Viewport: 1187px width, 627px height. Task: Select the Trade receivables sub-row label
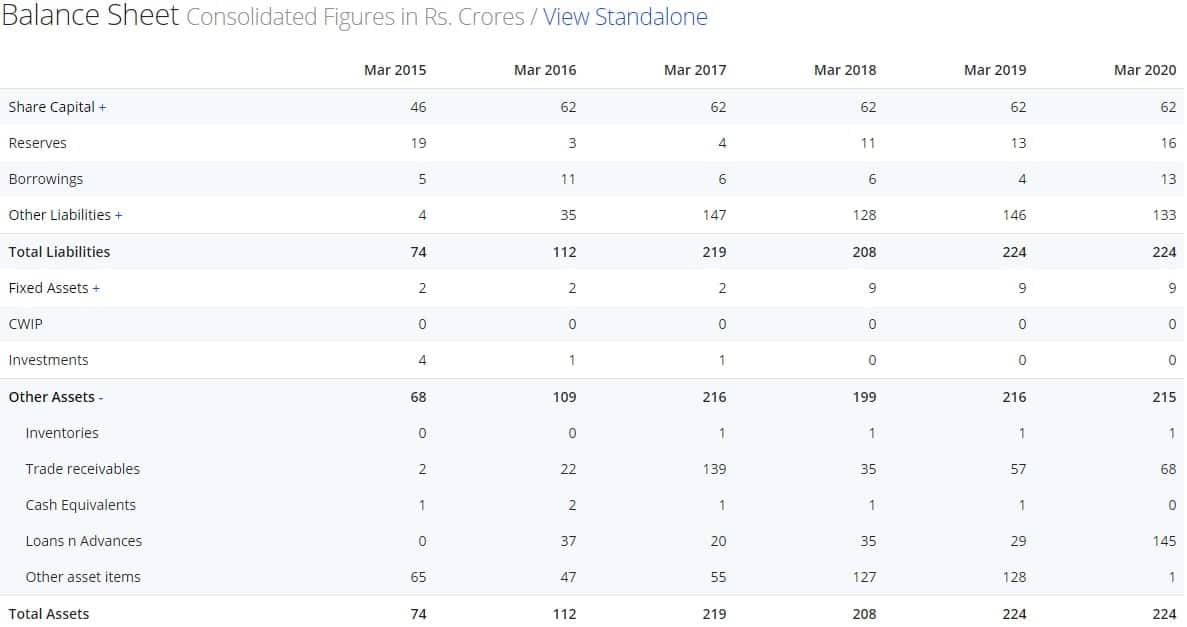pos(82,469)
